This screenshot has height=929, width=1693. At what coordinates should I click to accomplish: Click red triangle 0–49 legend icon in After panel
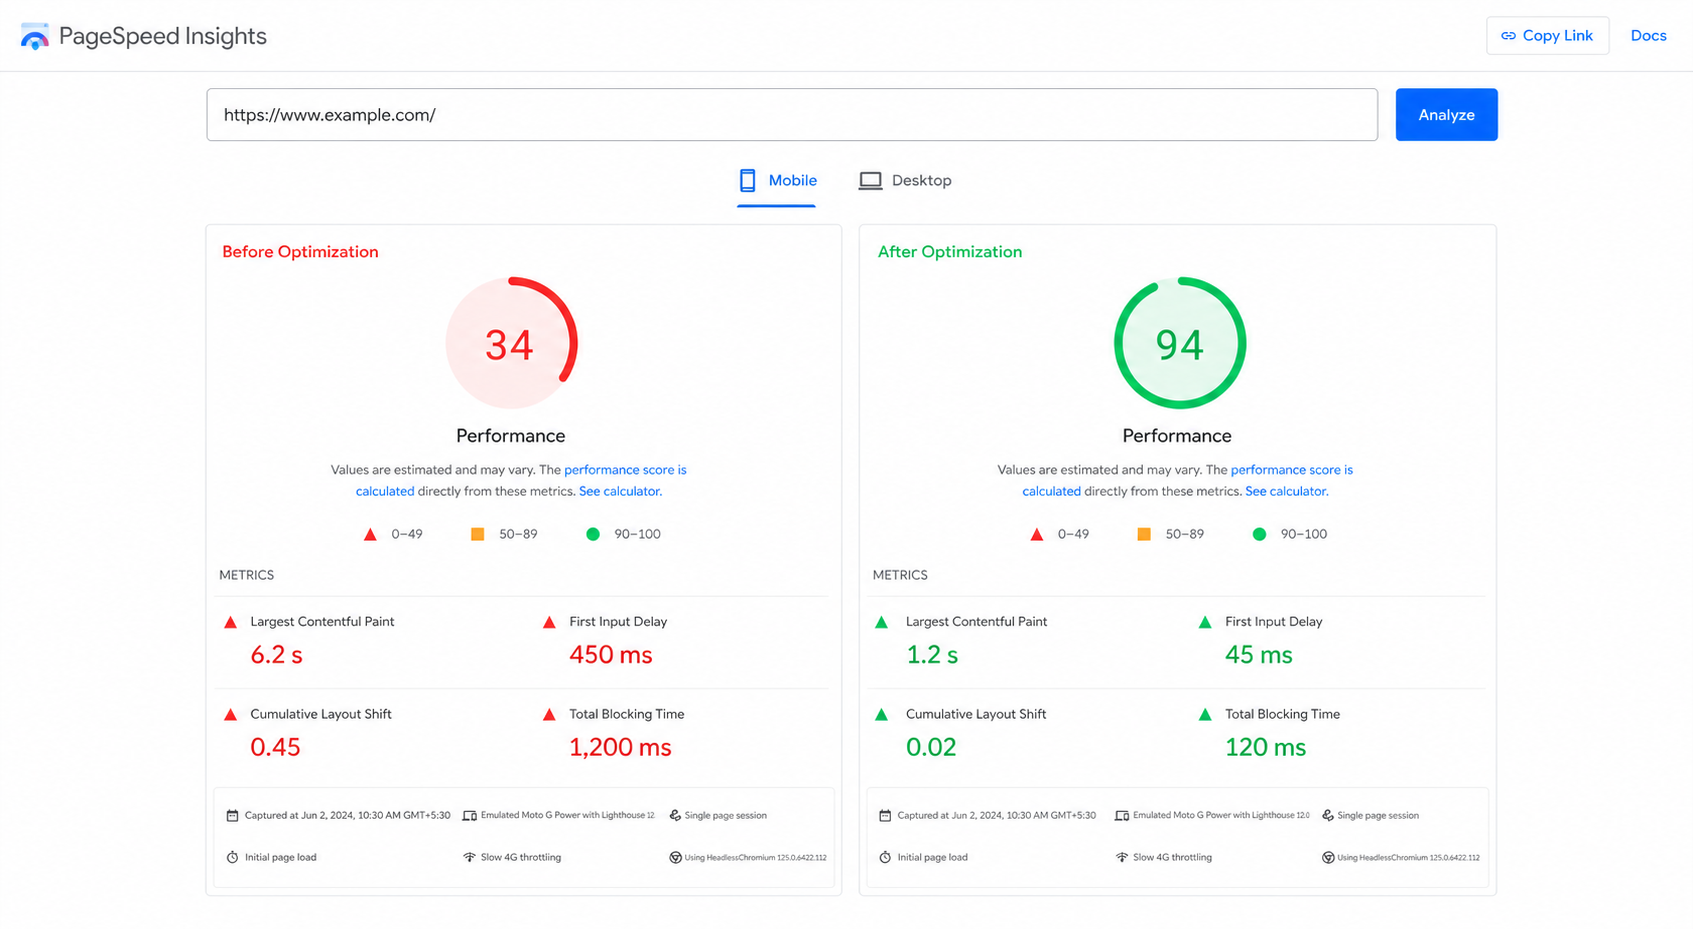coord(1037,535)
